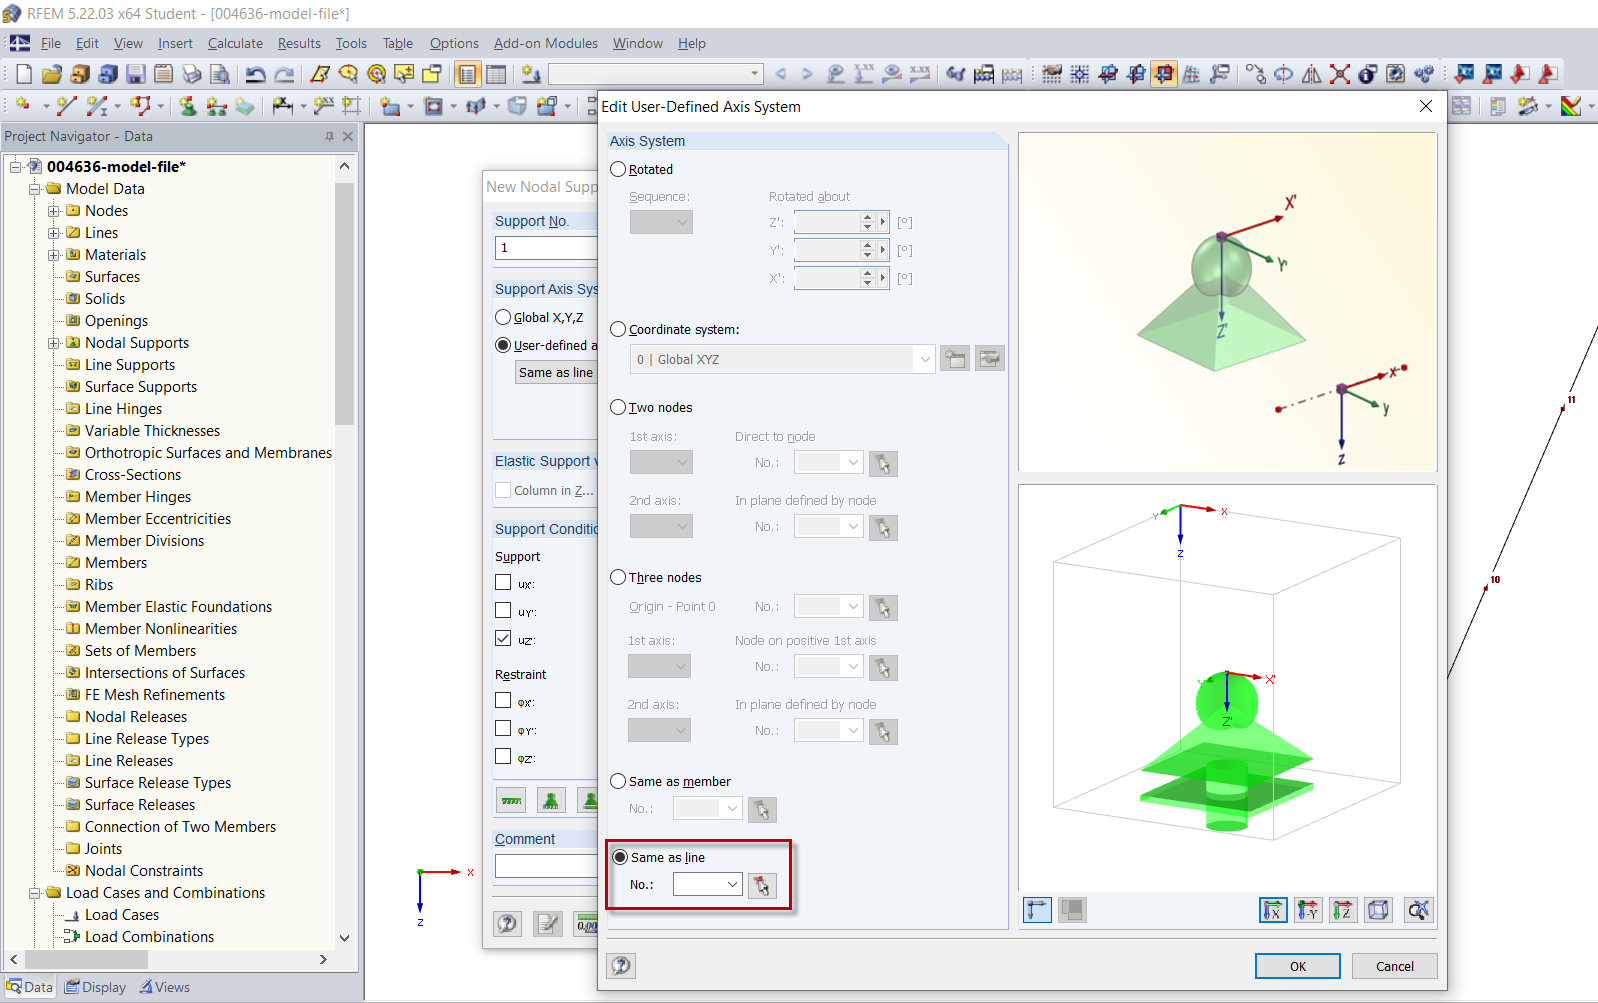Uncheck the uz support checkbox
1598x1003 pixels.
[x=503, y=638]
